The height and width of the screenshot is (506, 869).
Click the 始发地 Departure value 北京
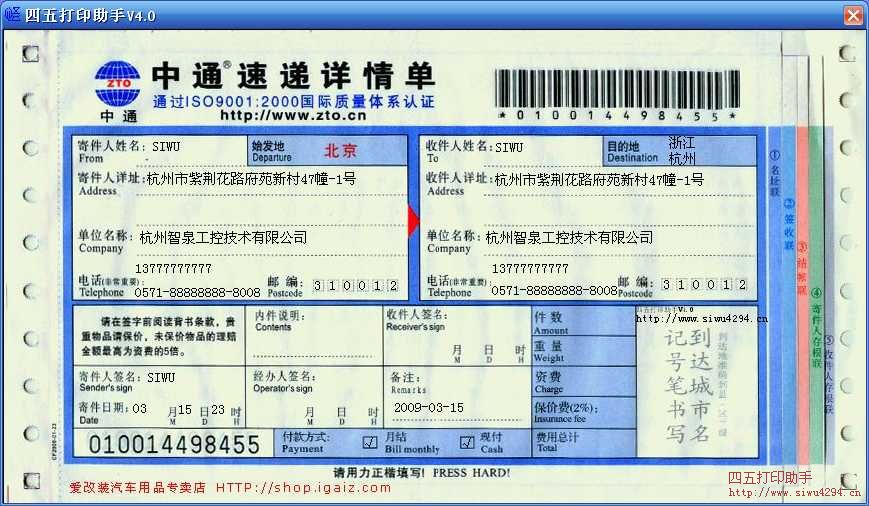340,150
